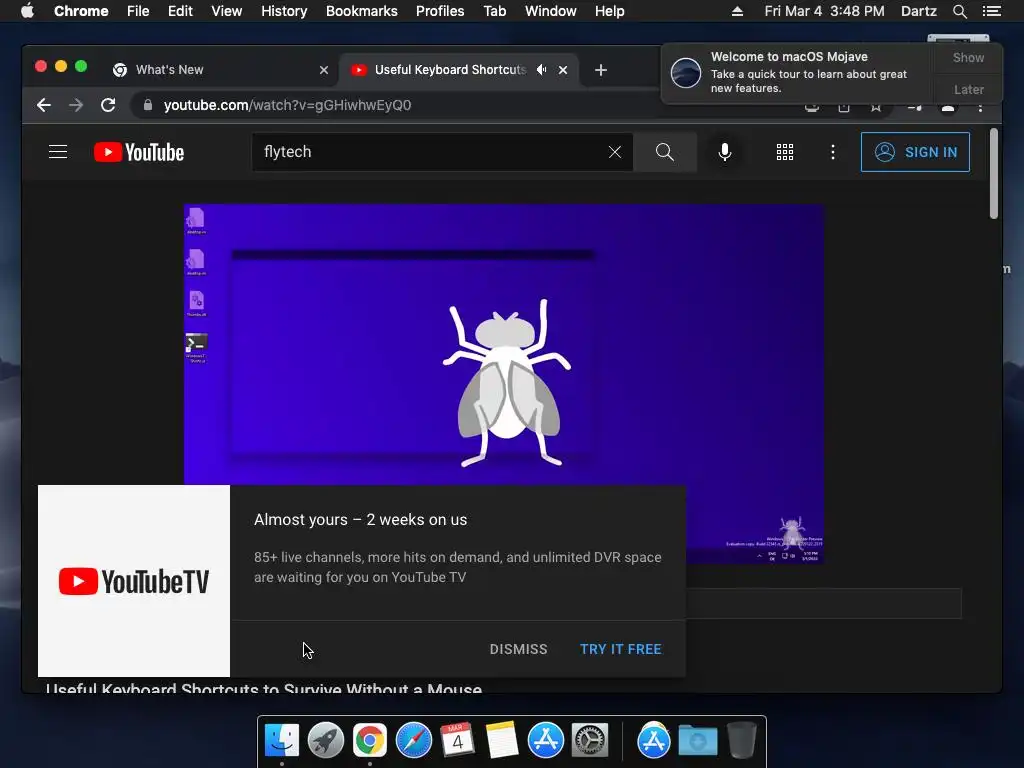This screenshot has height=768, width=1024.
Task: Open Notes from the Dock
Action: tap(502, 740)
